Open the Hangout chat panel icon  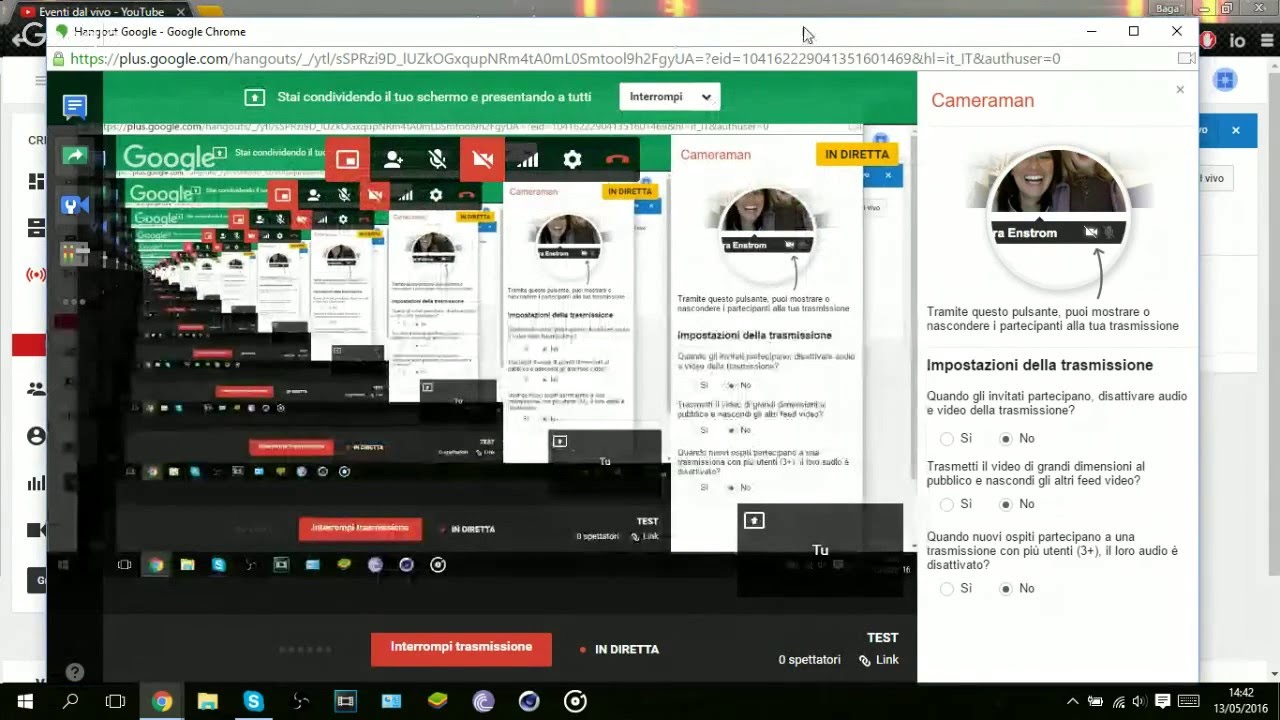[75, 106]
